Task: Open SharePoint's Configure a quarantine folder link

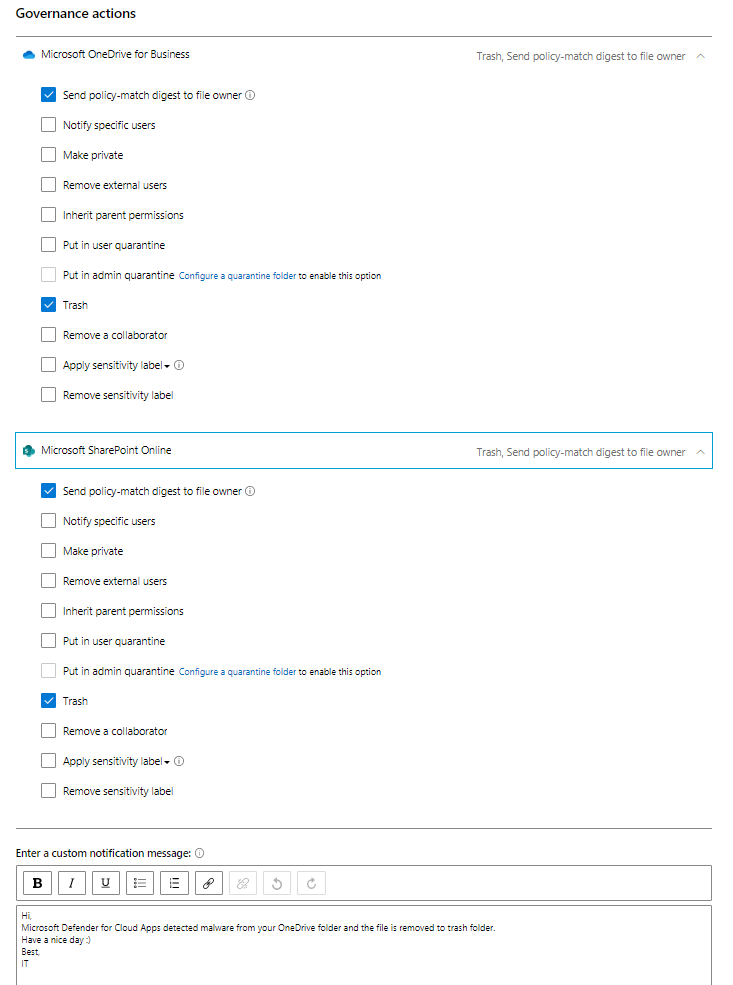Action: [237, 672]
